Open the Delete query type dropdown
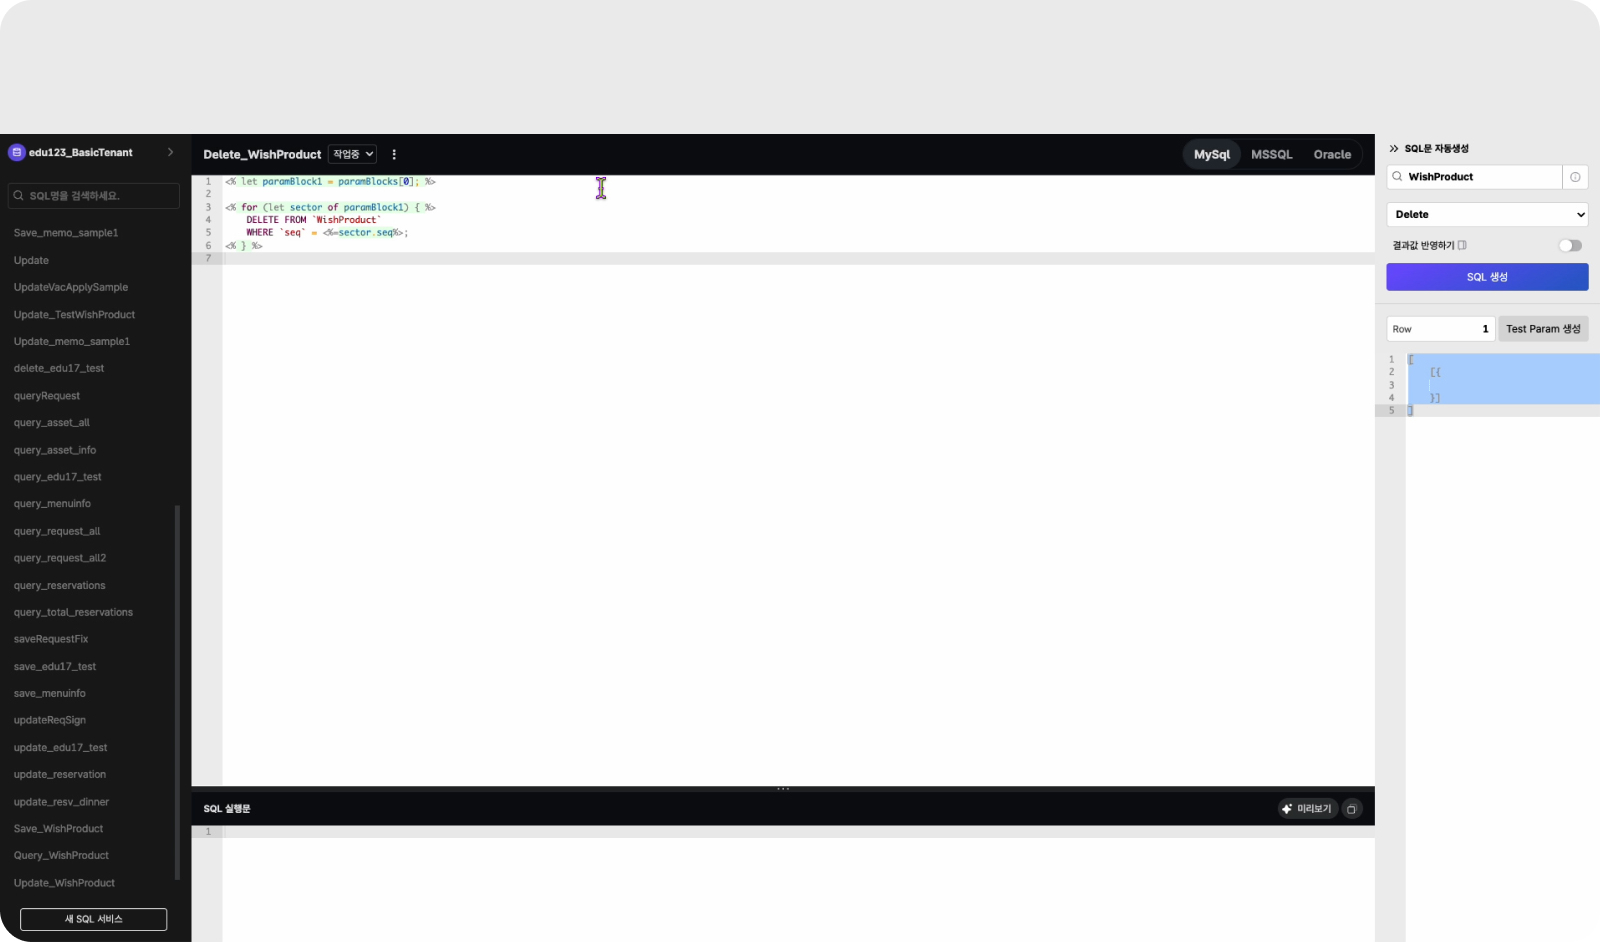1600x942 pixels. [1487, 215]
